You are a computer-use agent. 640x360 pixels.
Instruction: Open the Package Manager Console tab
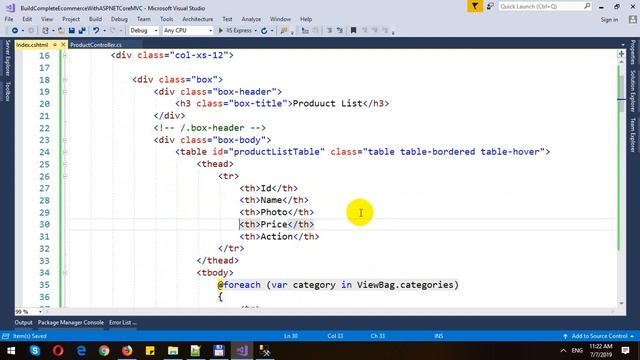[x=71, y=322]
